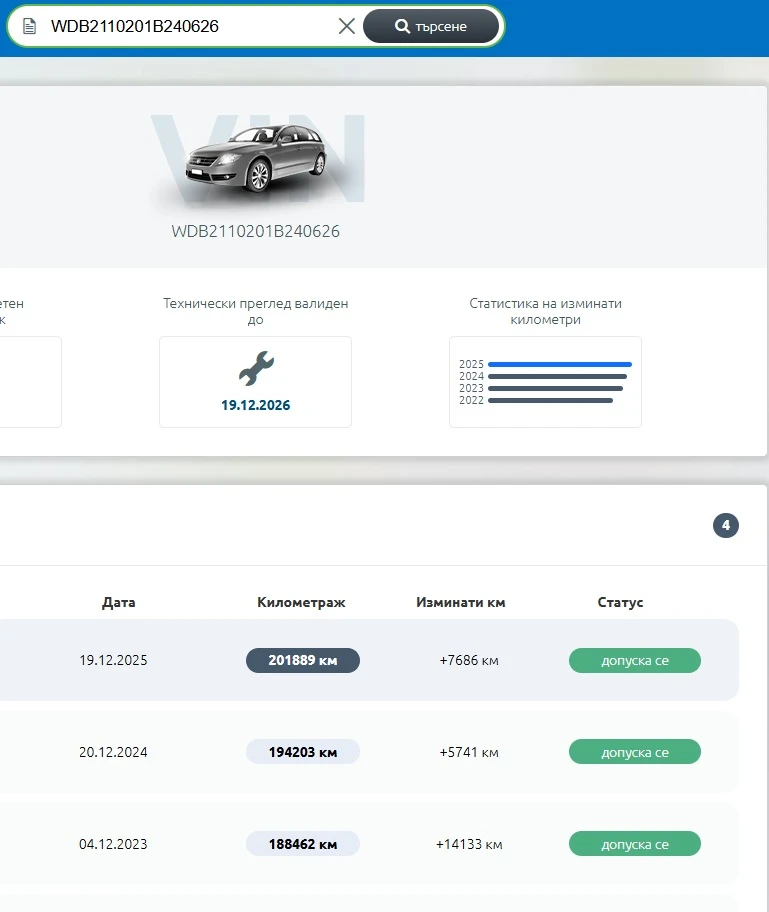
Task: Click the 2024 mileage bar
Action: [x=557, y=377]
